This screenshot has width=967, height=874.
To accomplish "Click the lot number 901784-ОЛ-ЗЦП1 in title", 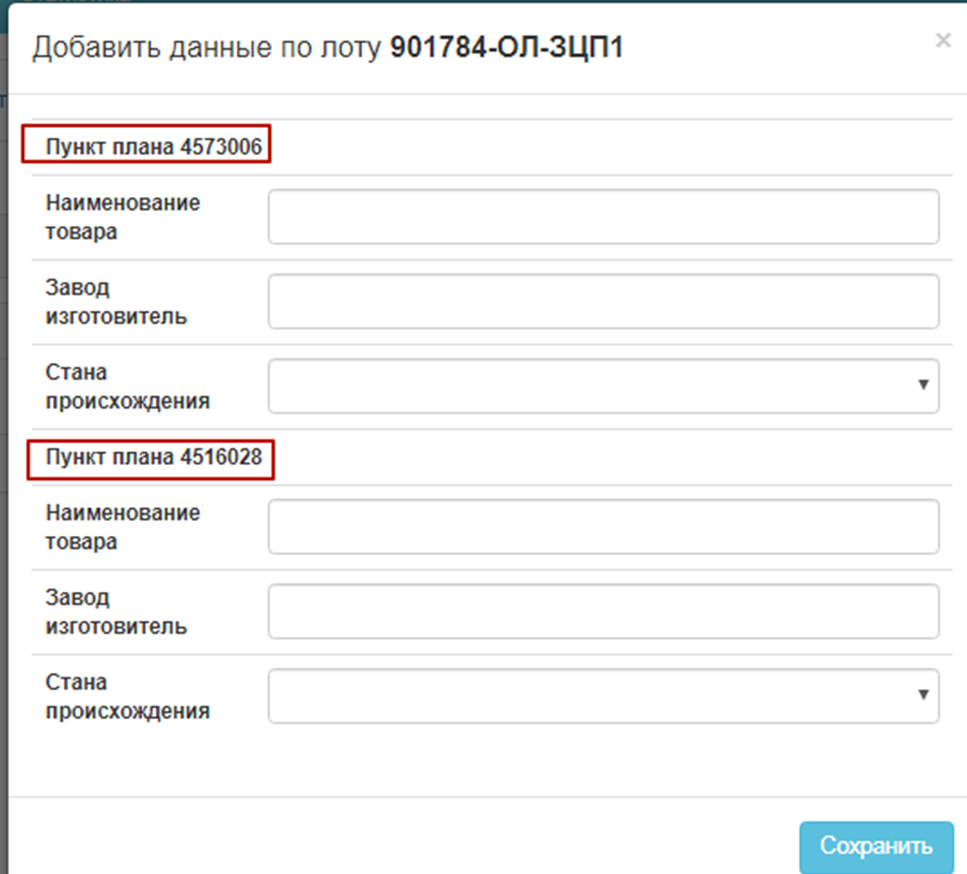I will tap(506, 47).
